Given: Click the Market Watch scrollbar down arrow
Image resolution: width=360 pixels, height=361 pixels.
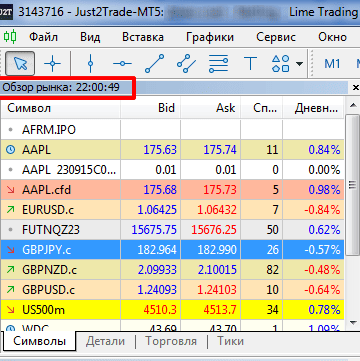Looking at the screenshot, I should pos(353,323).
